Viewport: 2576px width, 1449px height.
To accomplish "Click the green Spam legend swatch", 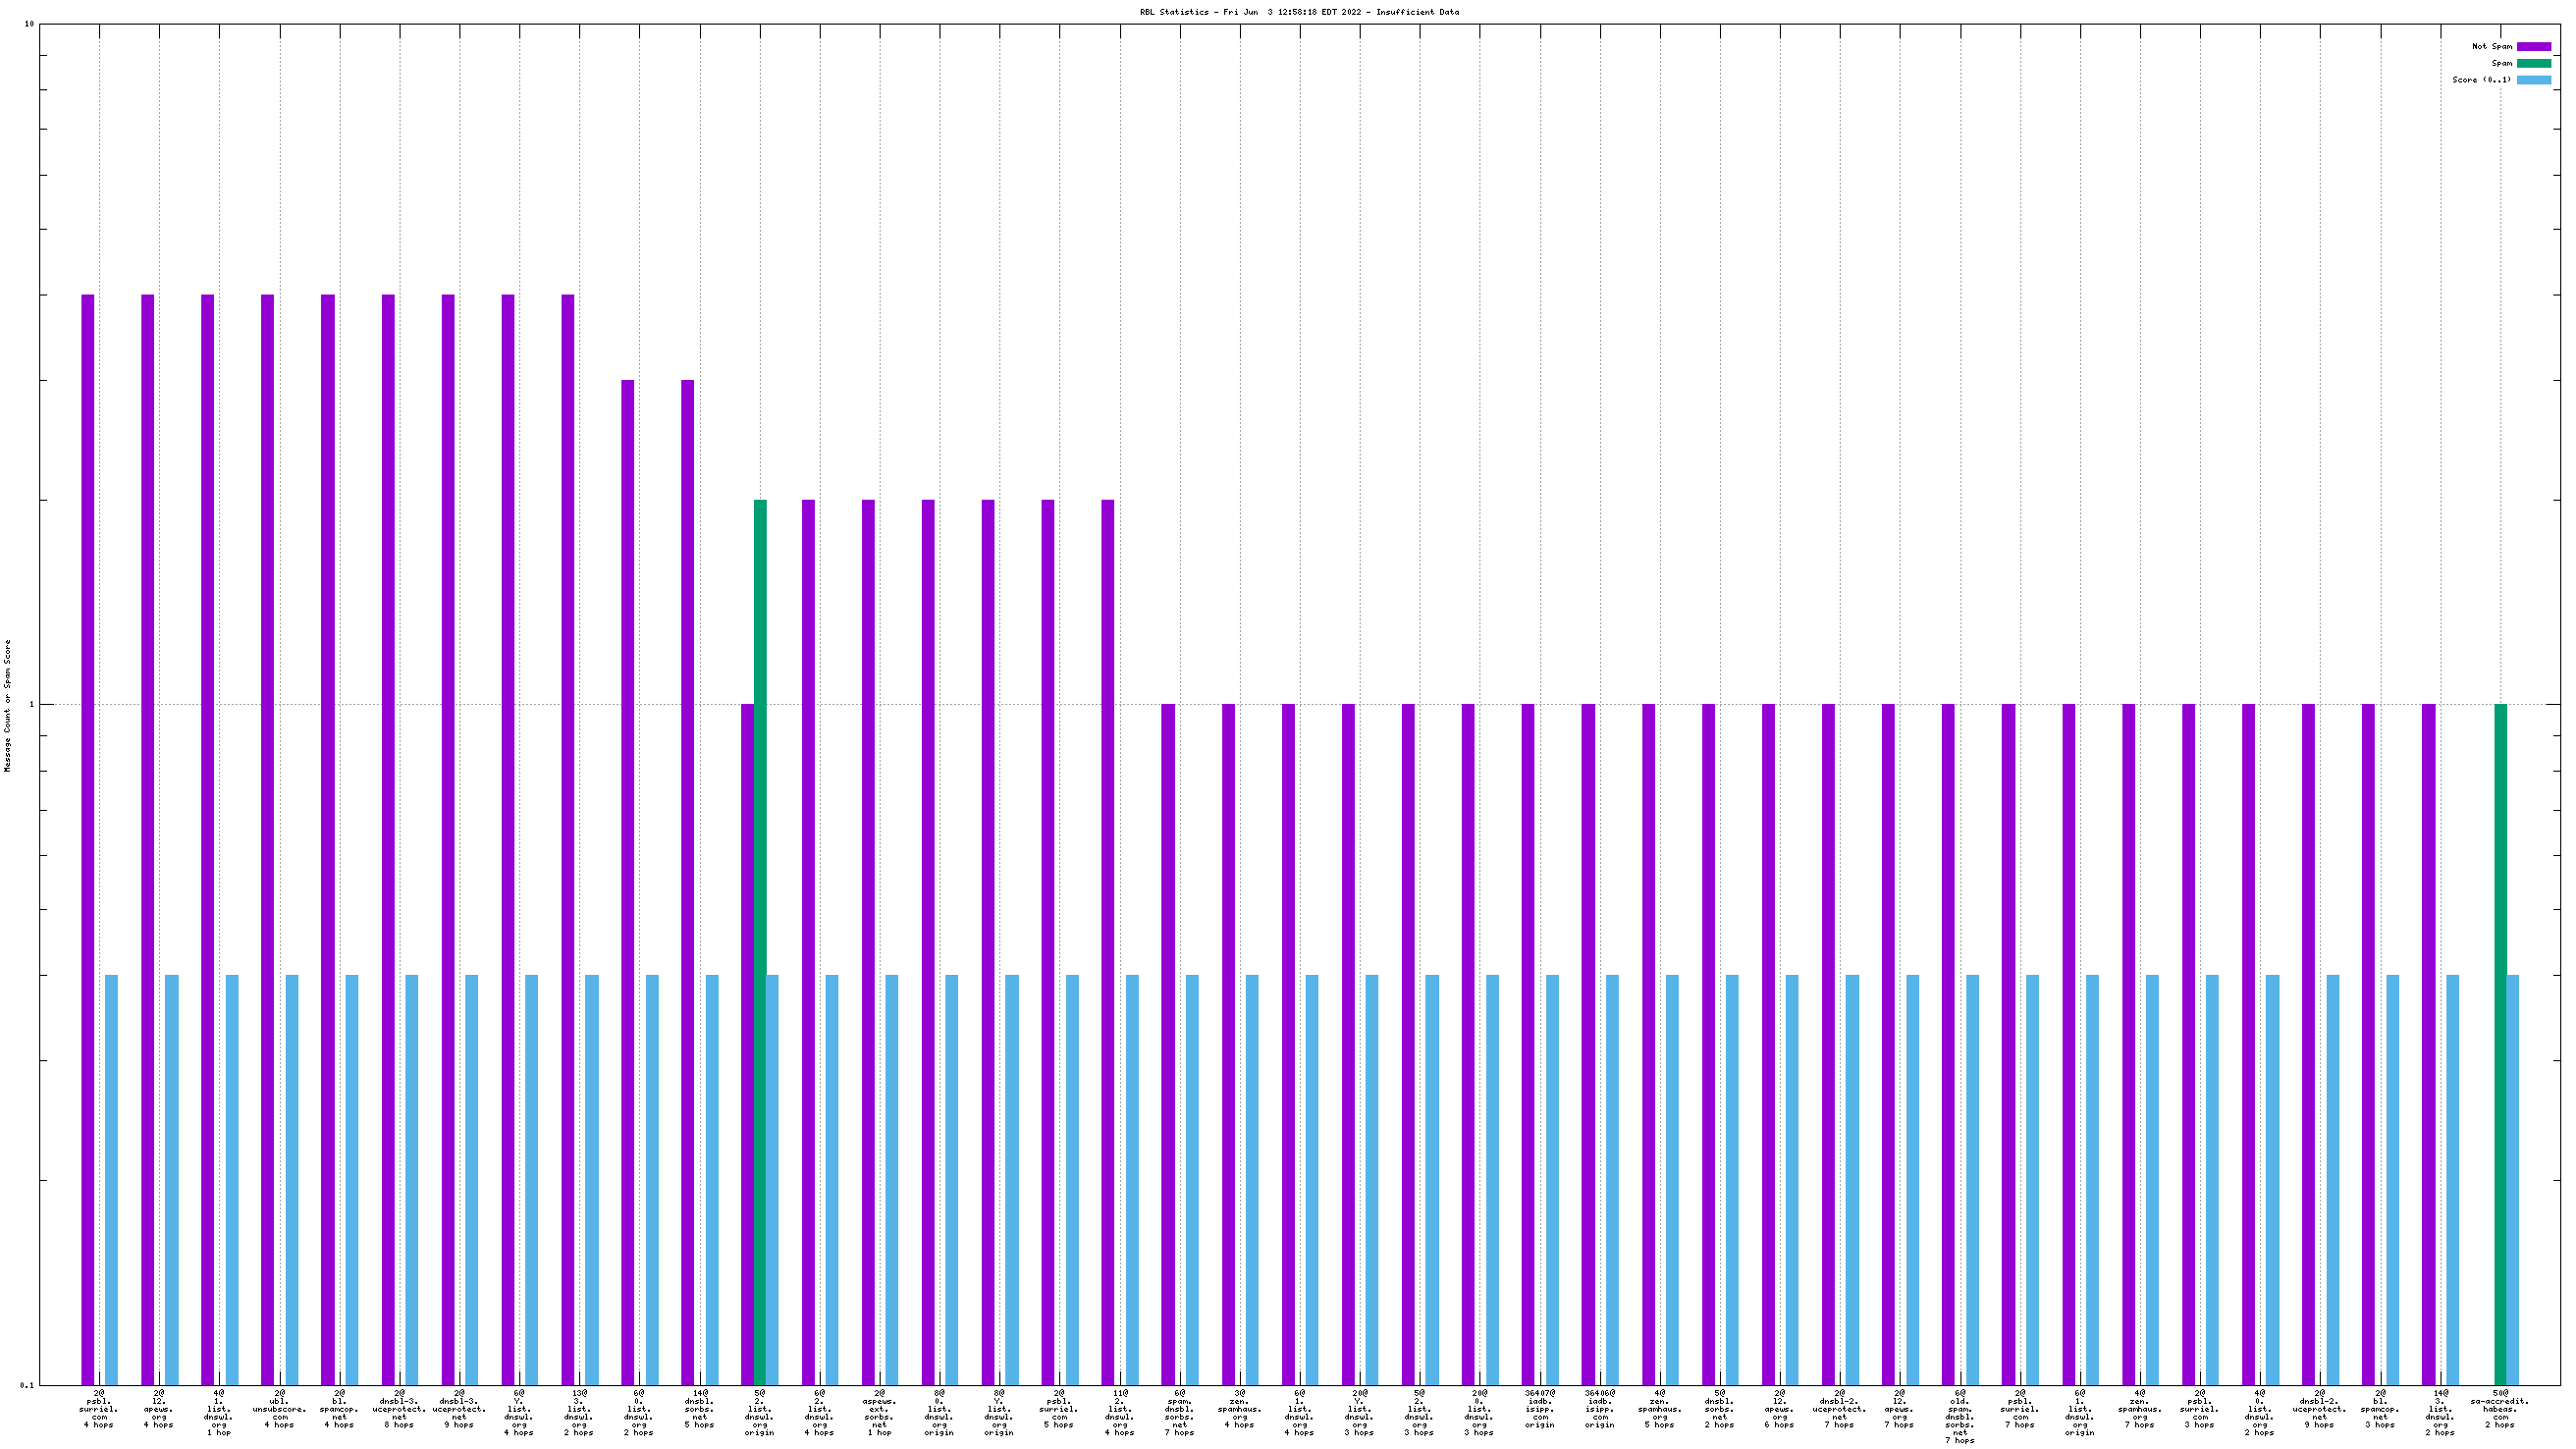I will click(2533, 63).
